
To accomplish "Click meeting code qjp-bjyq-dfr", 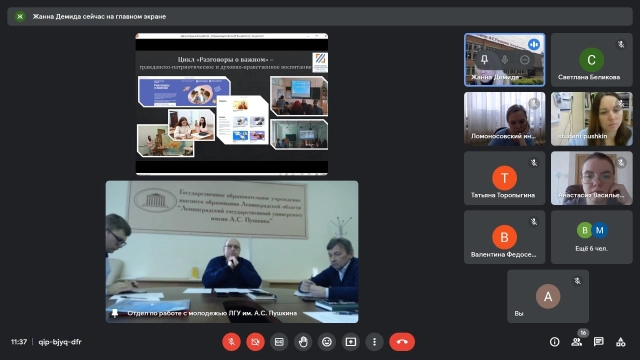I will (x=60, y=342).
